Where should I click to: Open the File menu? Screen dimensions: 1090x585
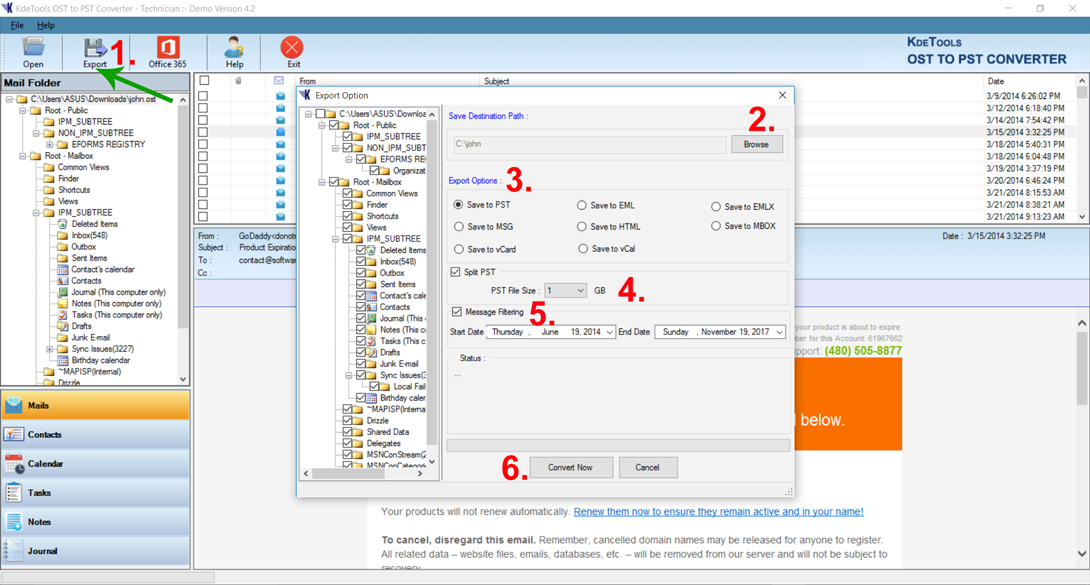(x=17, y=25)
